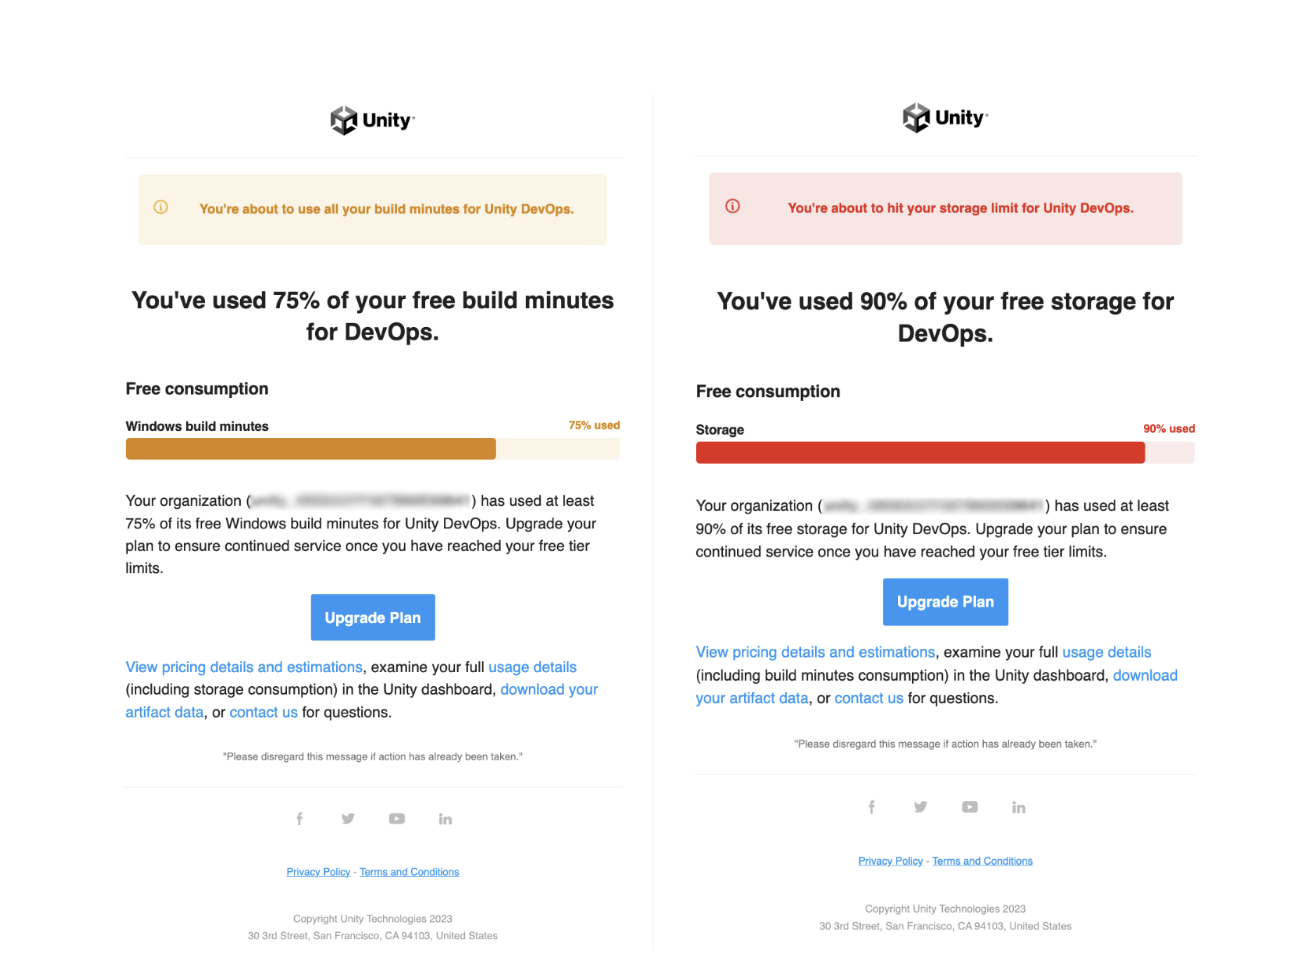Image resolution: width=1298 pixels, height=958 pixels.
Task: Open YouTube icon in left email footer
Action: (x=397, y=819)
